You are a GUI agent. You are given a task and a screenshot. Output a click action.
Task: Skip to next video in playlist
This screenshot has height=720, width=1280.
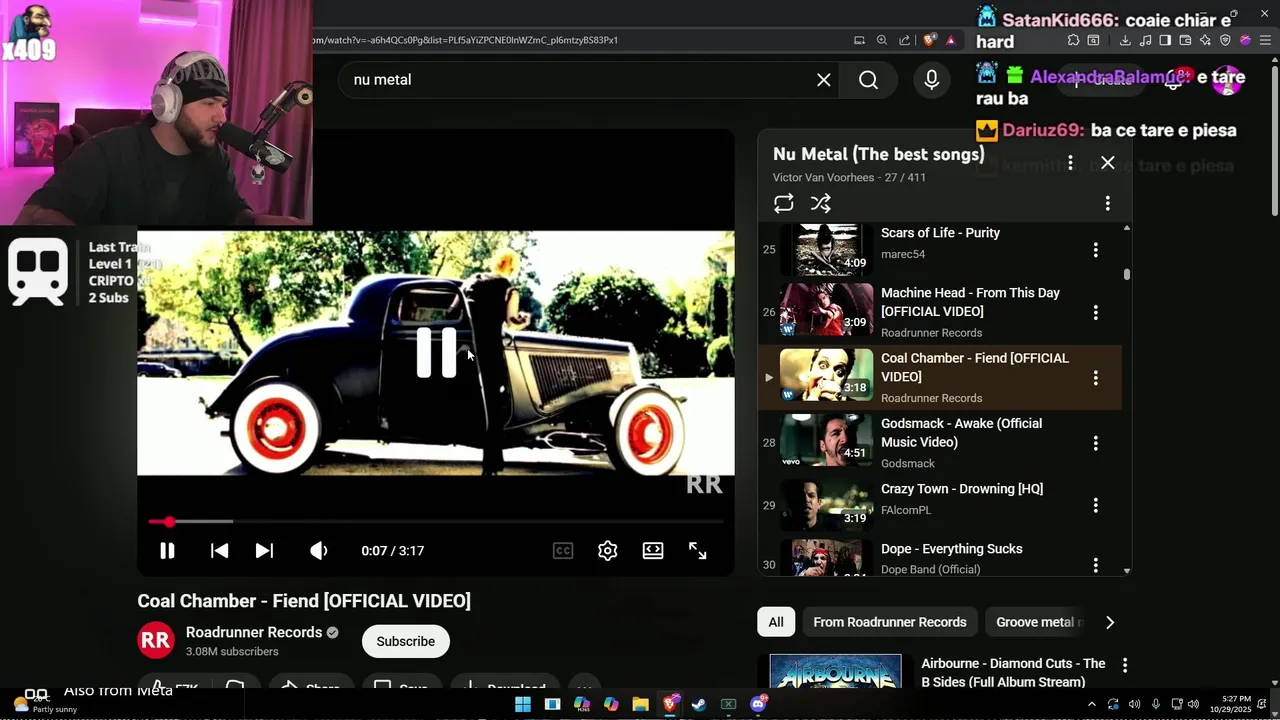coord(264,550)
